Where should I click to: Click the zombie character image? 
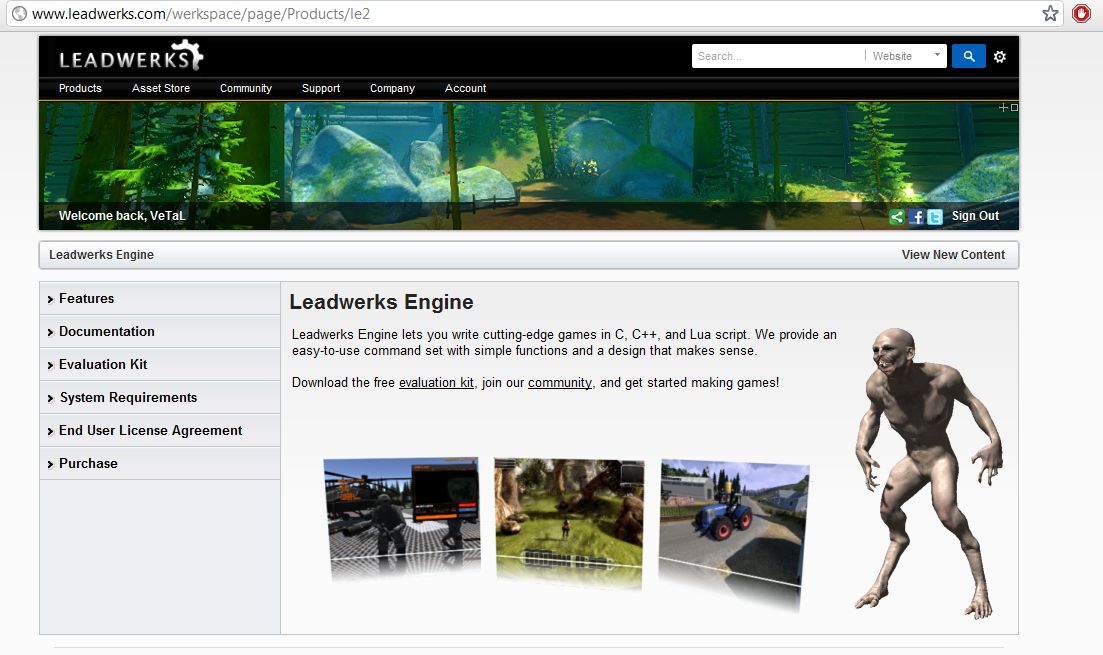(927, 473)
